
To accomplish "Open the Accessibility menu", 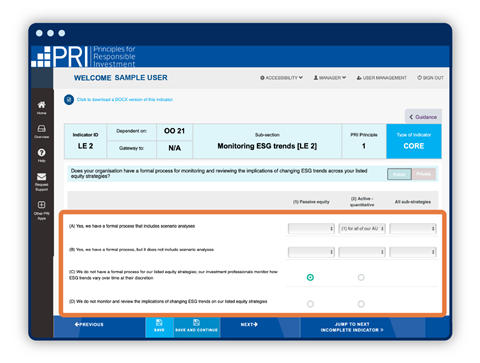I will tap(281, 78).
